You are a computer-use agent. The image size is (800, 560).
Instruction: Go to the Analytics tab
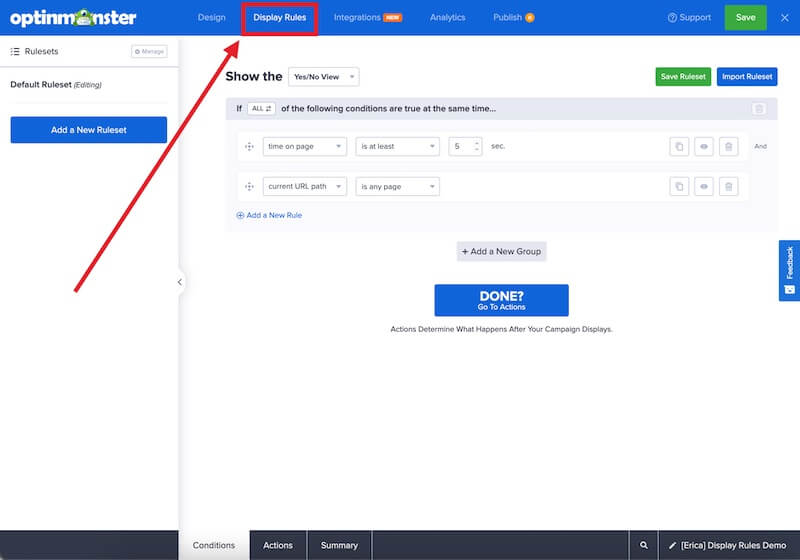447,17
